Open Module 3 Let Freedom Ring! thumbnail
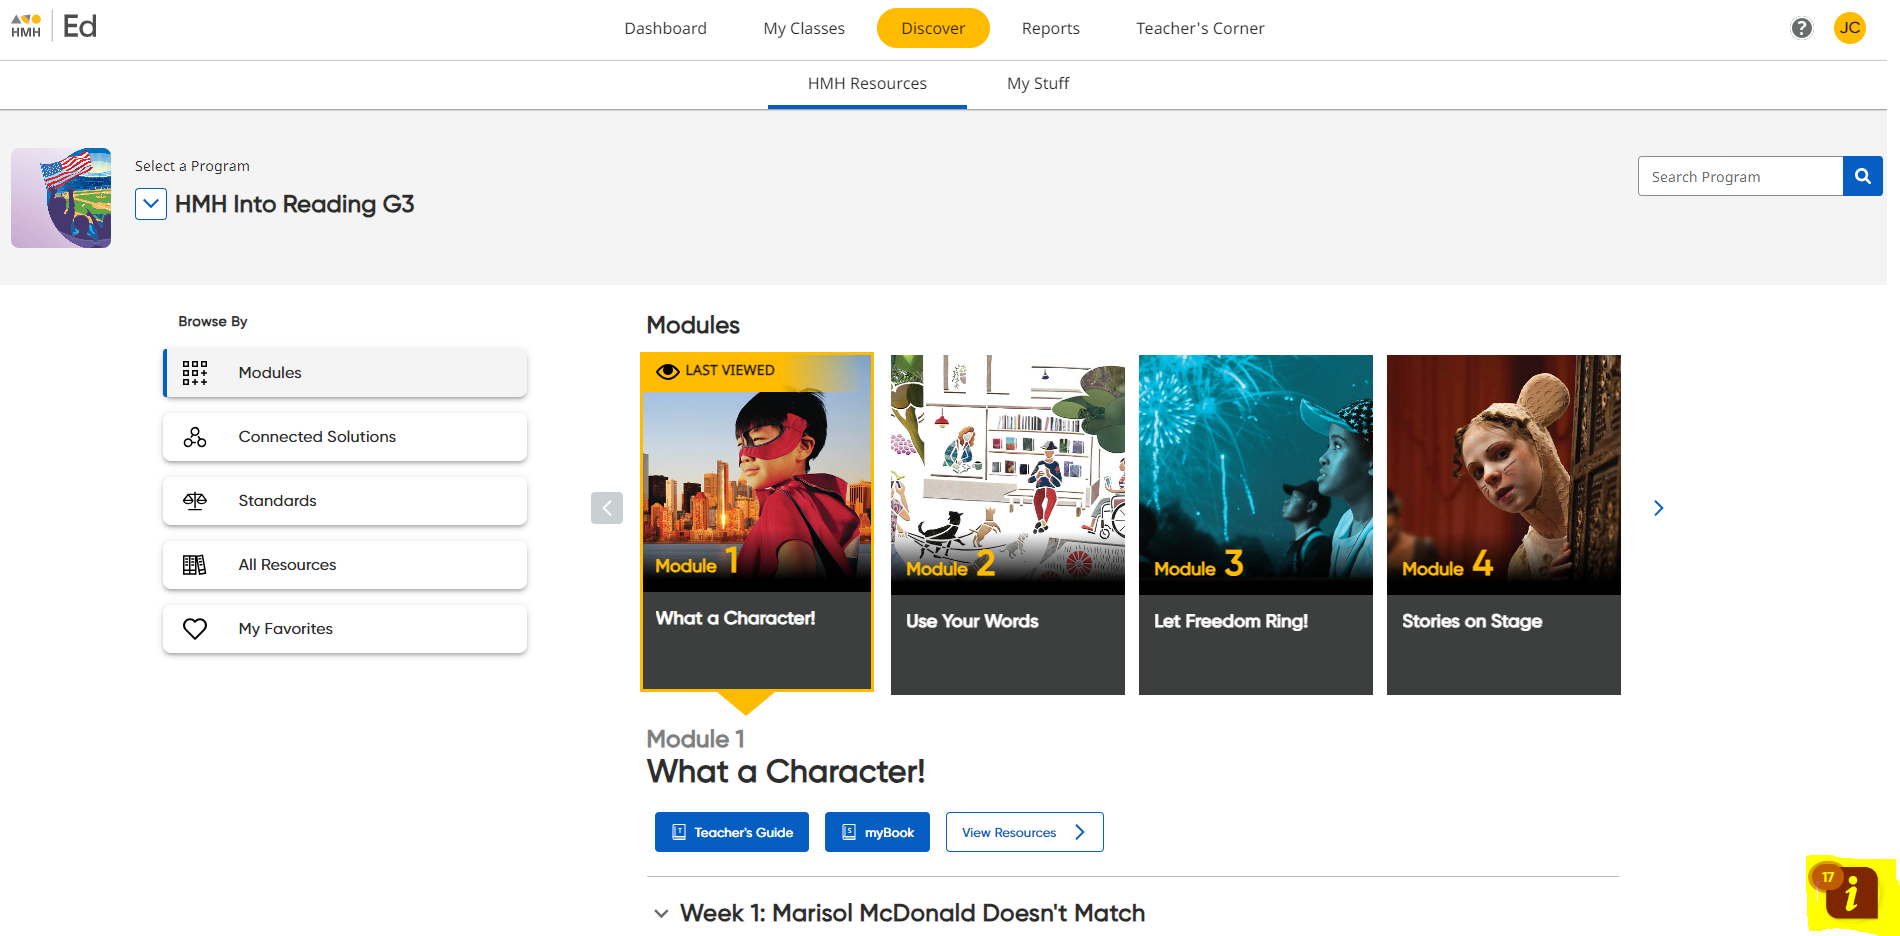Viewport: 1900px width, 936px height. point(1255,524)
